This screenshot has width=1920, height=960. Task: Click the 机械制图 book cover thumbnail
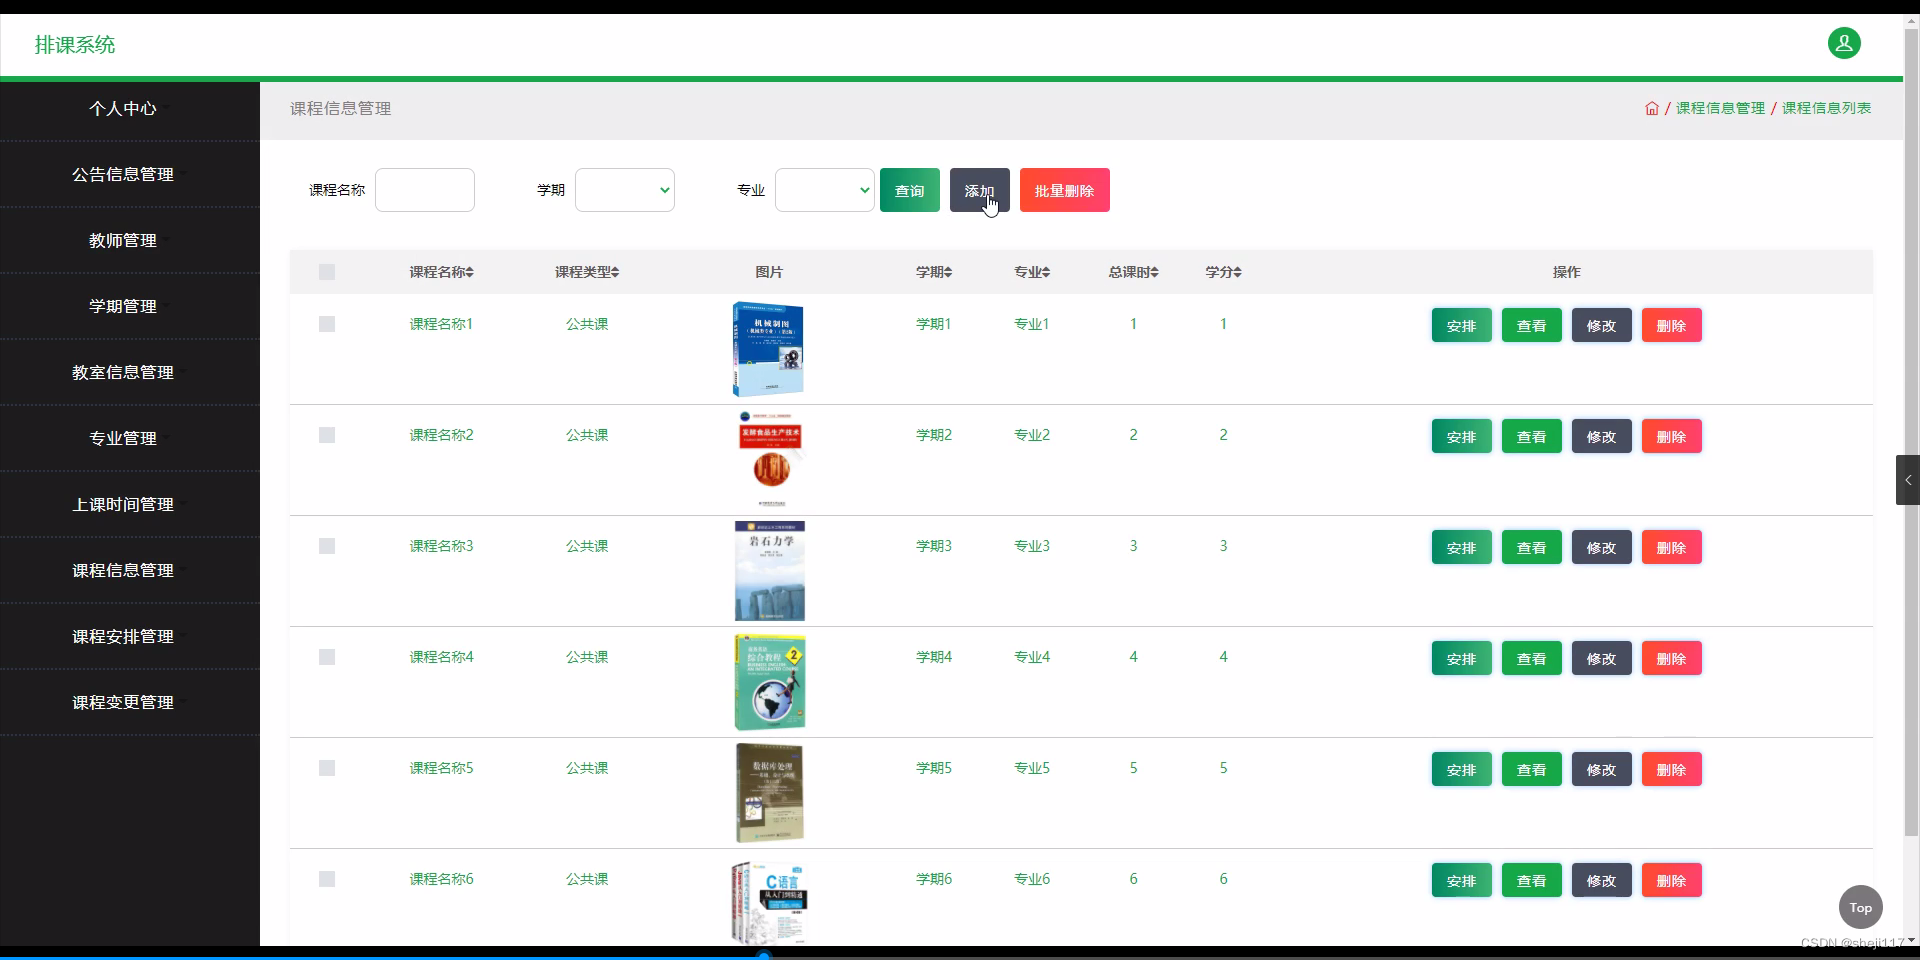point(768,349)
